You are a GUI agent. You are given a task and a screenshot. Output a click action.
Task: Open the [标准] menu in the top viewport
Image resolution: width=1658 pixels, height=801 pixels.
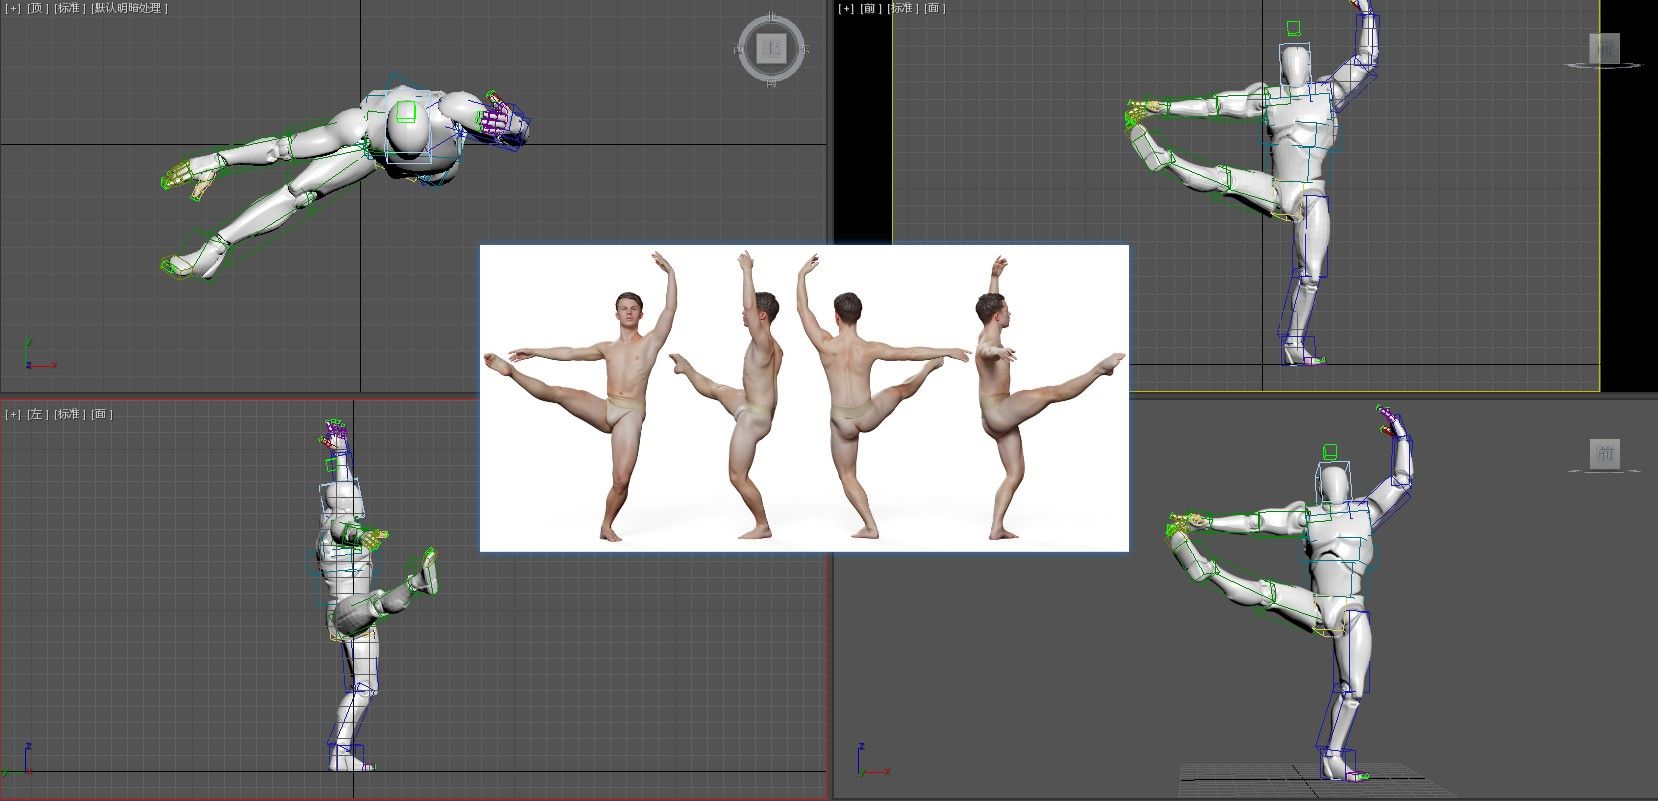pyautogui.click(x=69, y=8)
